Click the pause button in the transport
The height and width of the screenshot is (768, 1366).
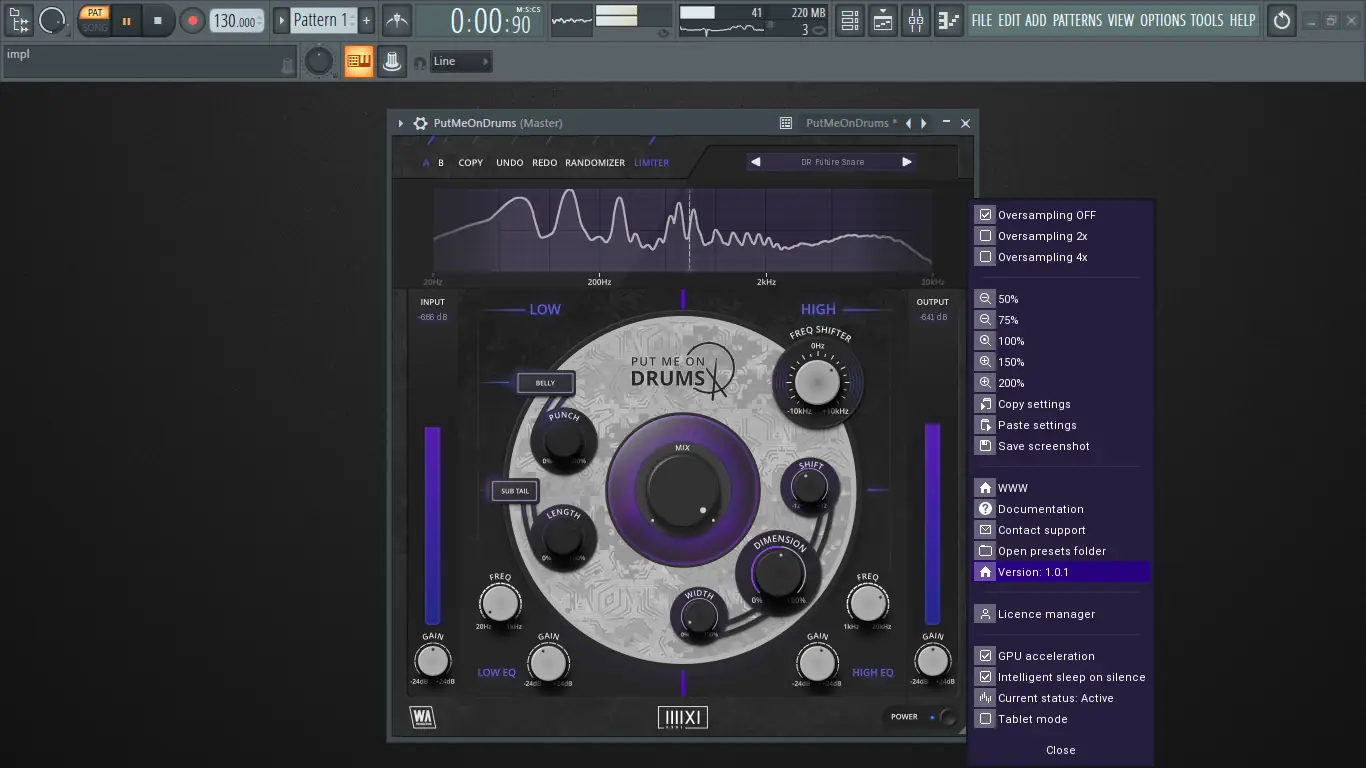[127, 20]
